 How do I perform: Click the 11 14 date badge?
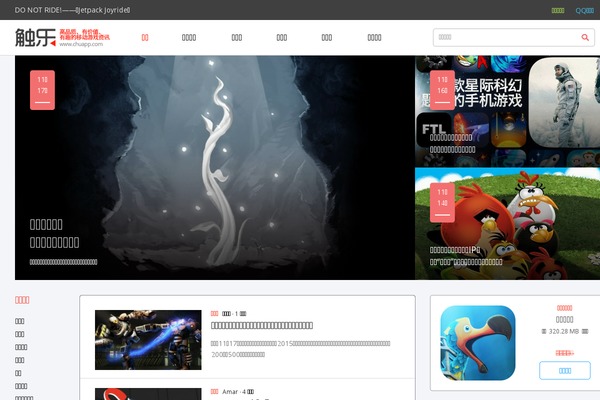442,202
